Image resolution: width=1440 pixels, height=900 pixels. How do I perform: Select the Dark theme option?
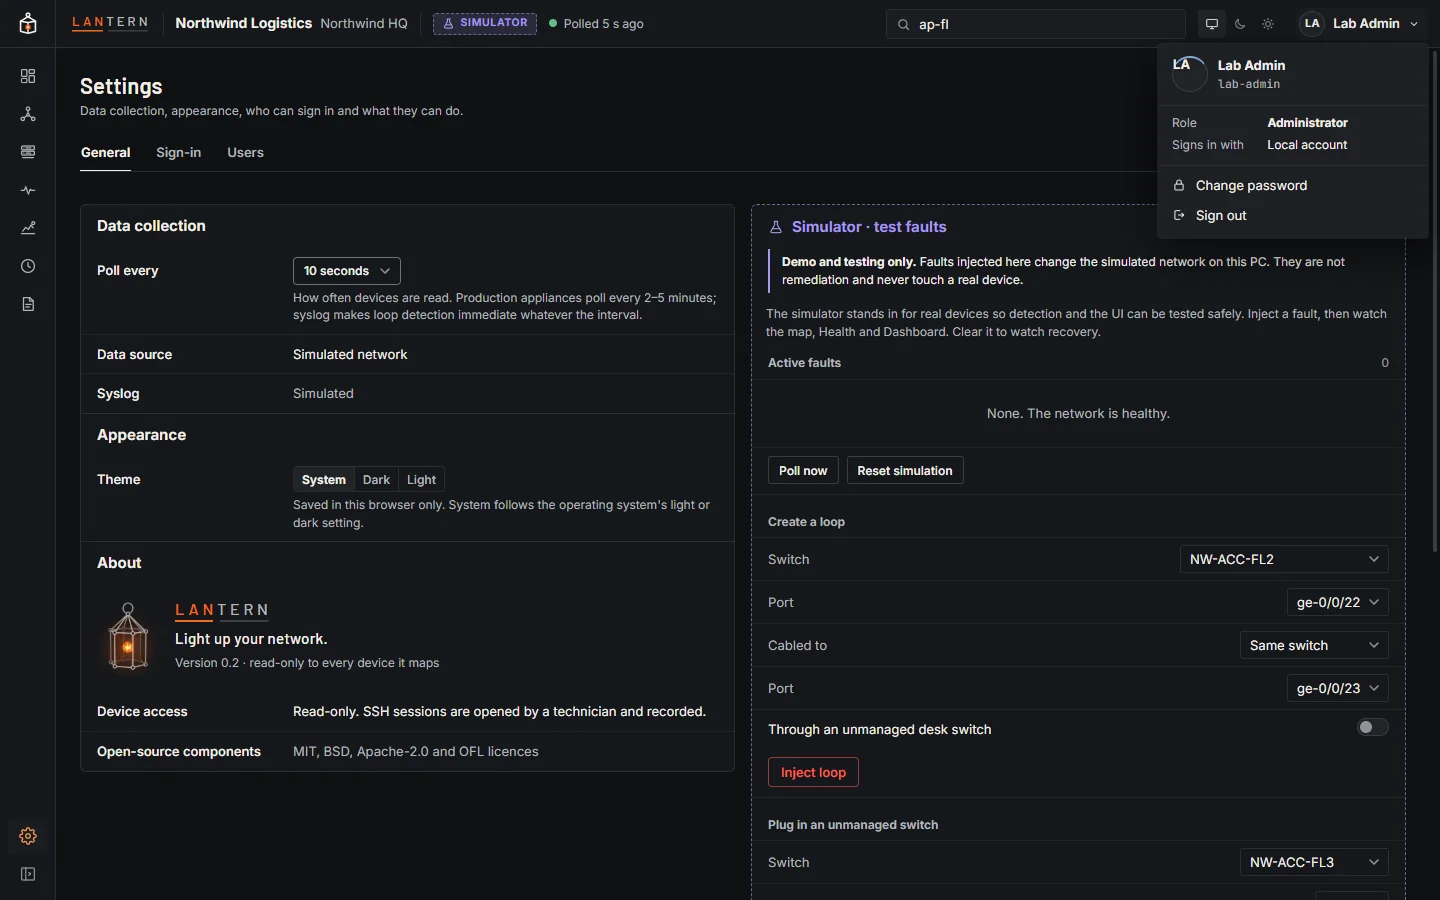click(x=376, y=480)
